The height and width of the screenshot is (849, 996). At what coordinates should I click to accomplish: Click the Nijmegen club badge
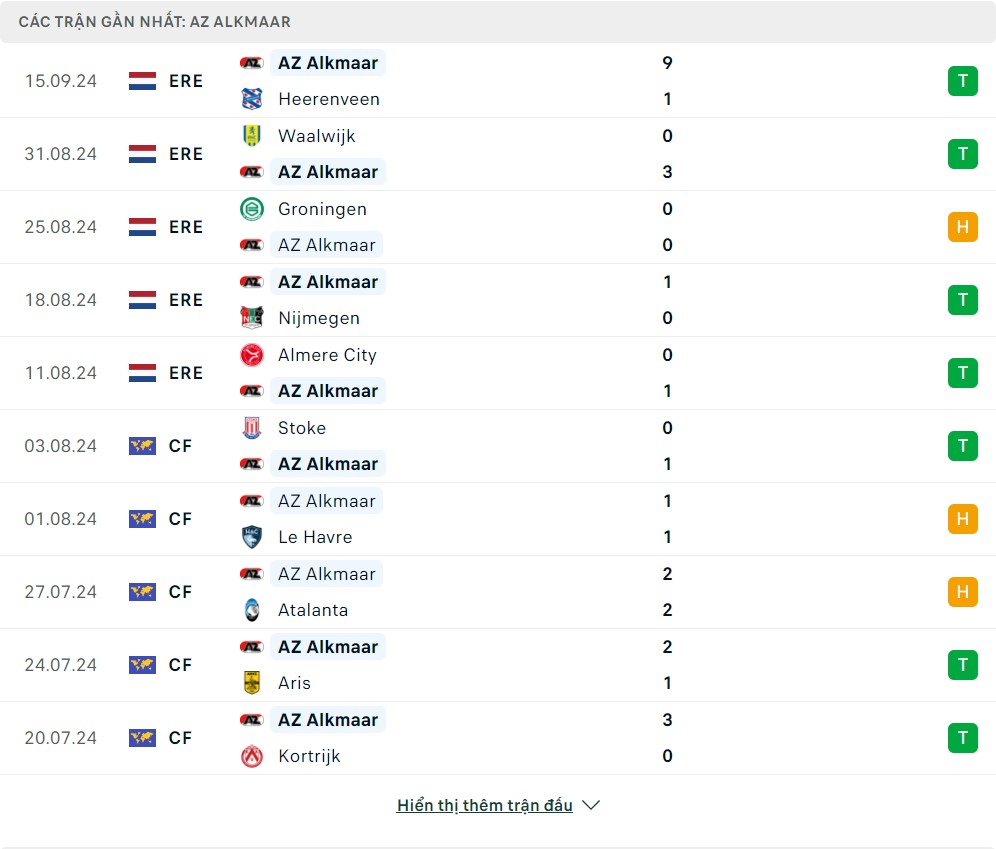pyautogui.click(x=251, y=318)
